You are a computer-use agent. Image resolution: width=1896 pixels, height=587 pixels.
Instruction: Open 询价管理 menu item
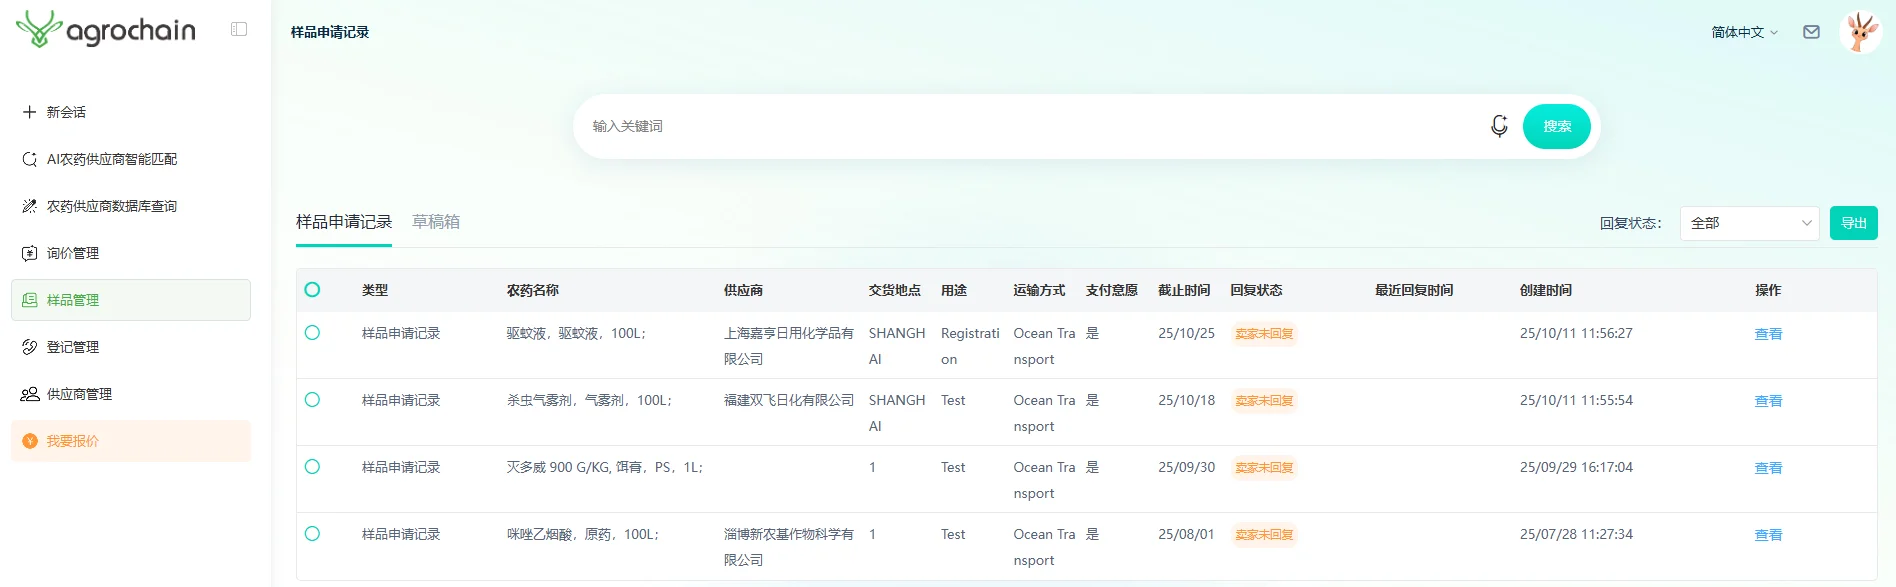pos(131,253)
